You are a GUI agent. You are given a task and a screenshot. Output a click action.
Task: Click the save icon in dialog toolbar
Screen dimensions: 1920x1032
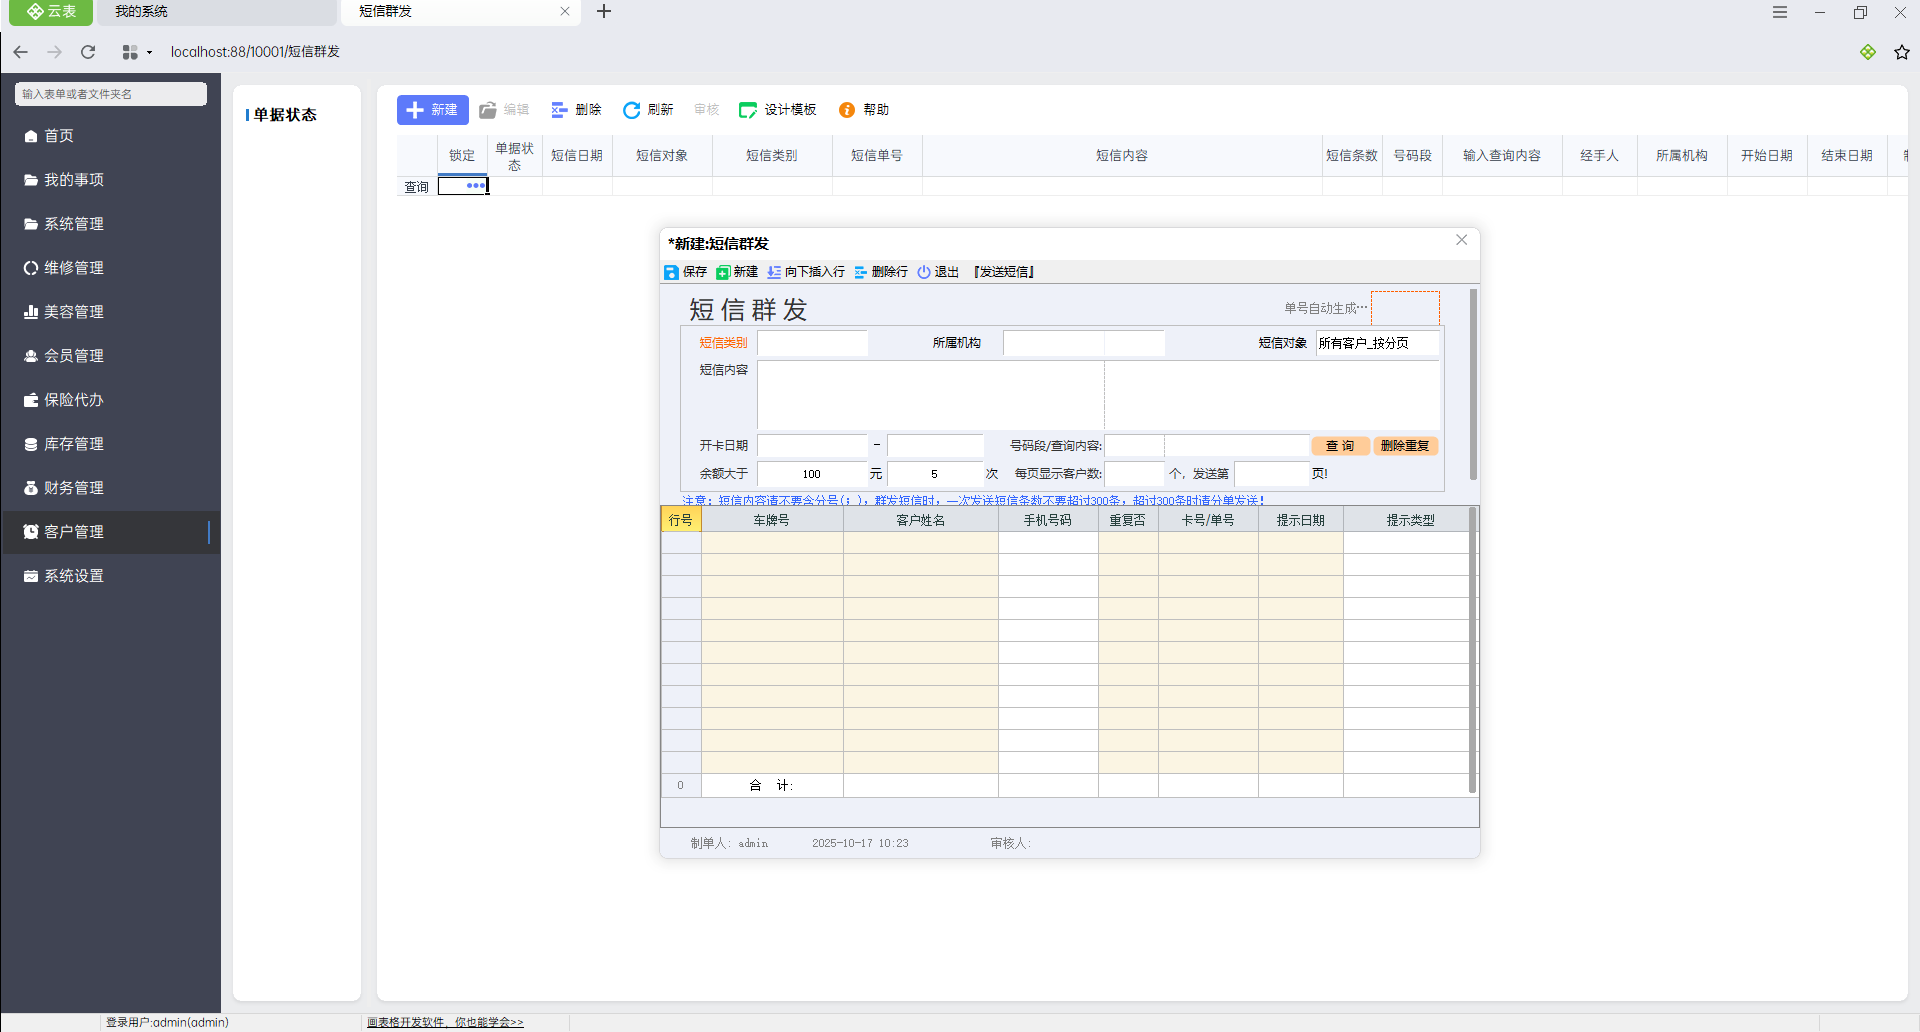672,272
